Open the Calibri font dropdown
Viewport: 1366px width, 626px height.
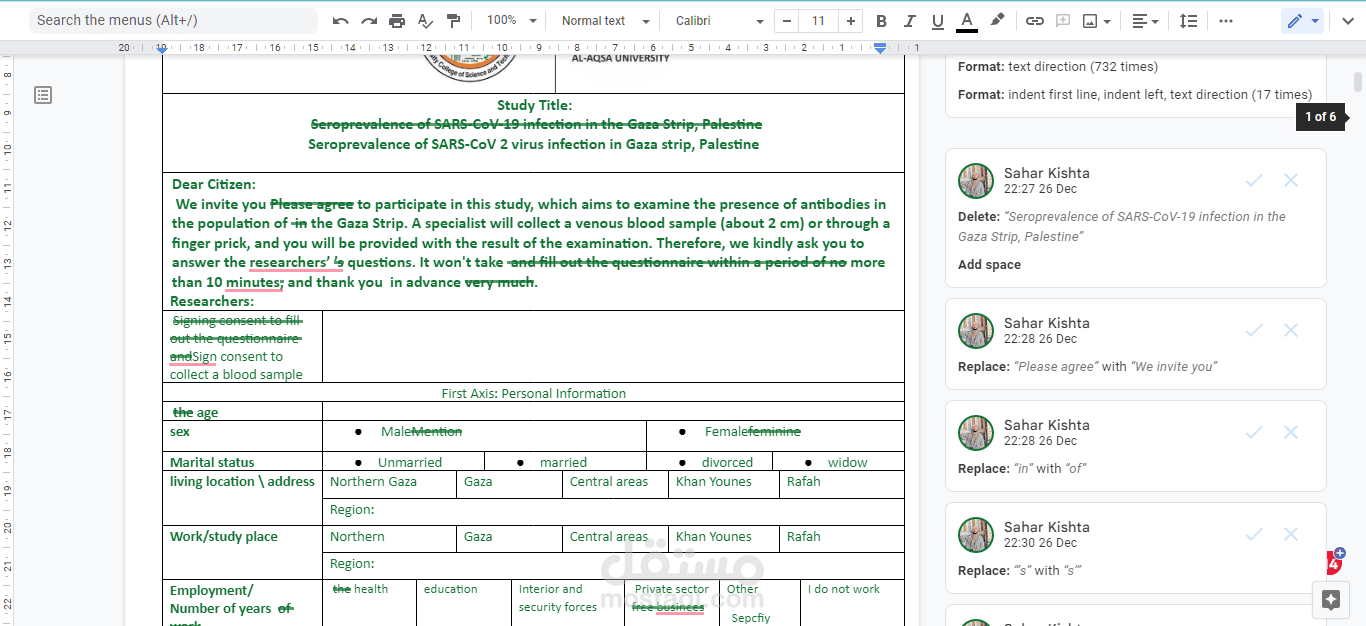[x=720, y=21]
